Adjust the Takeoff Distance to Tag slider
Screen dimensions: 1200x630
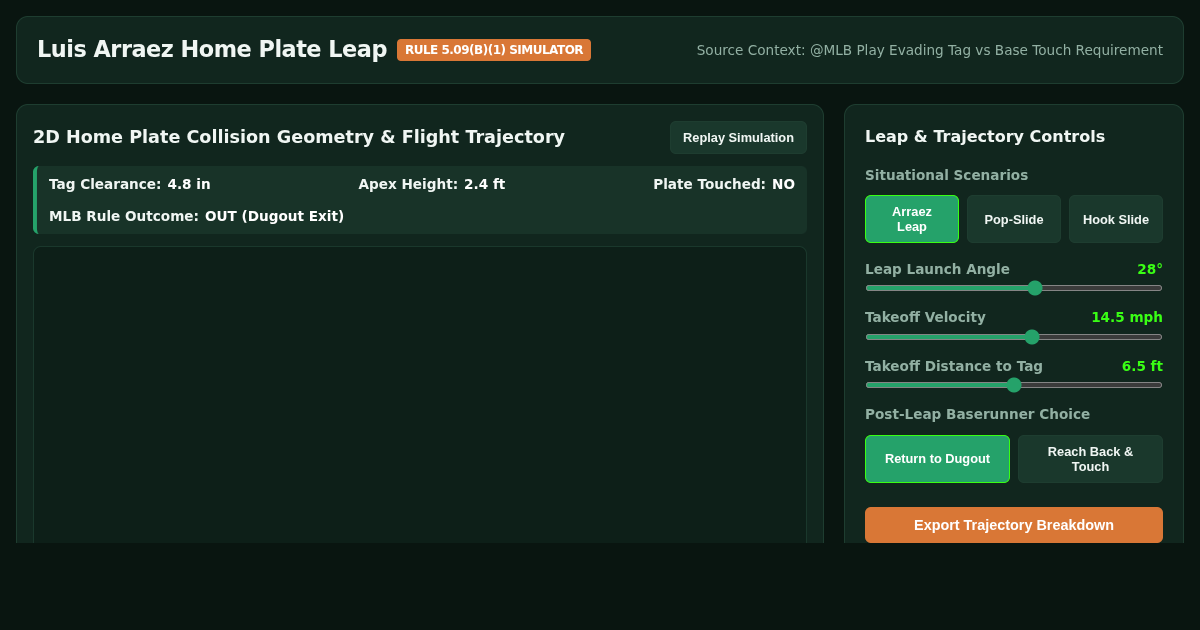1014,385
